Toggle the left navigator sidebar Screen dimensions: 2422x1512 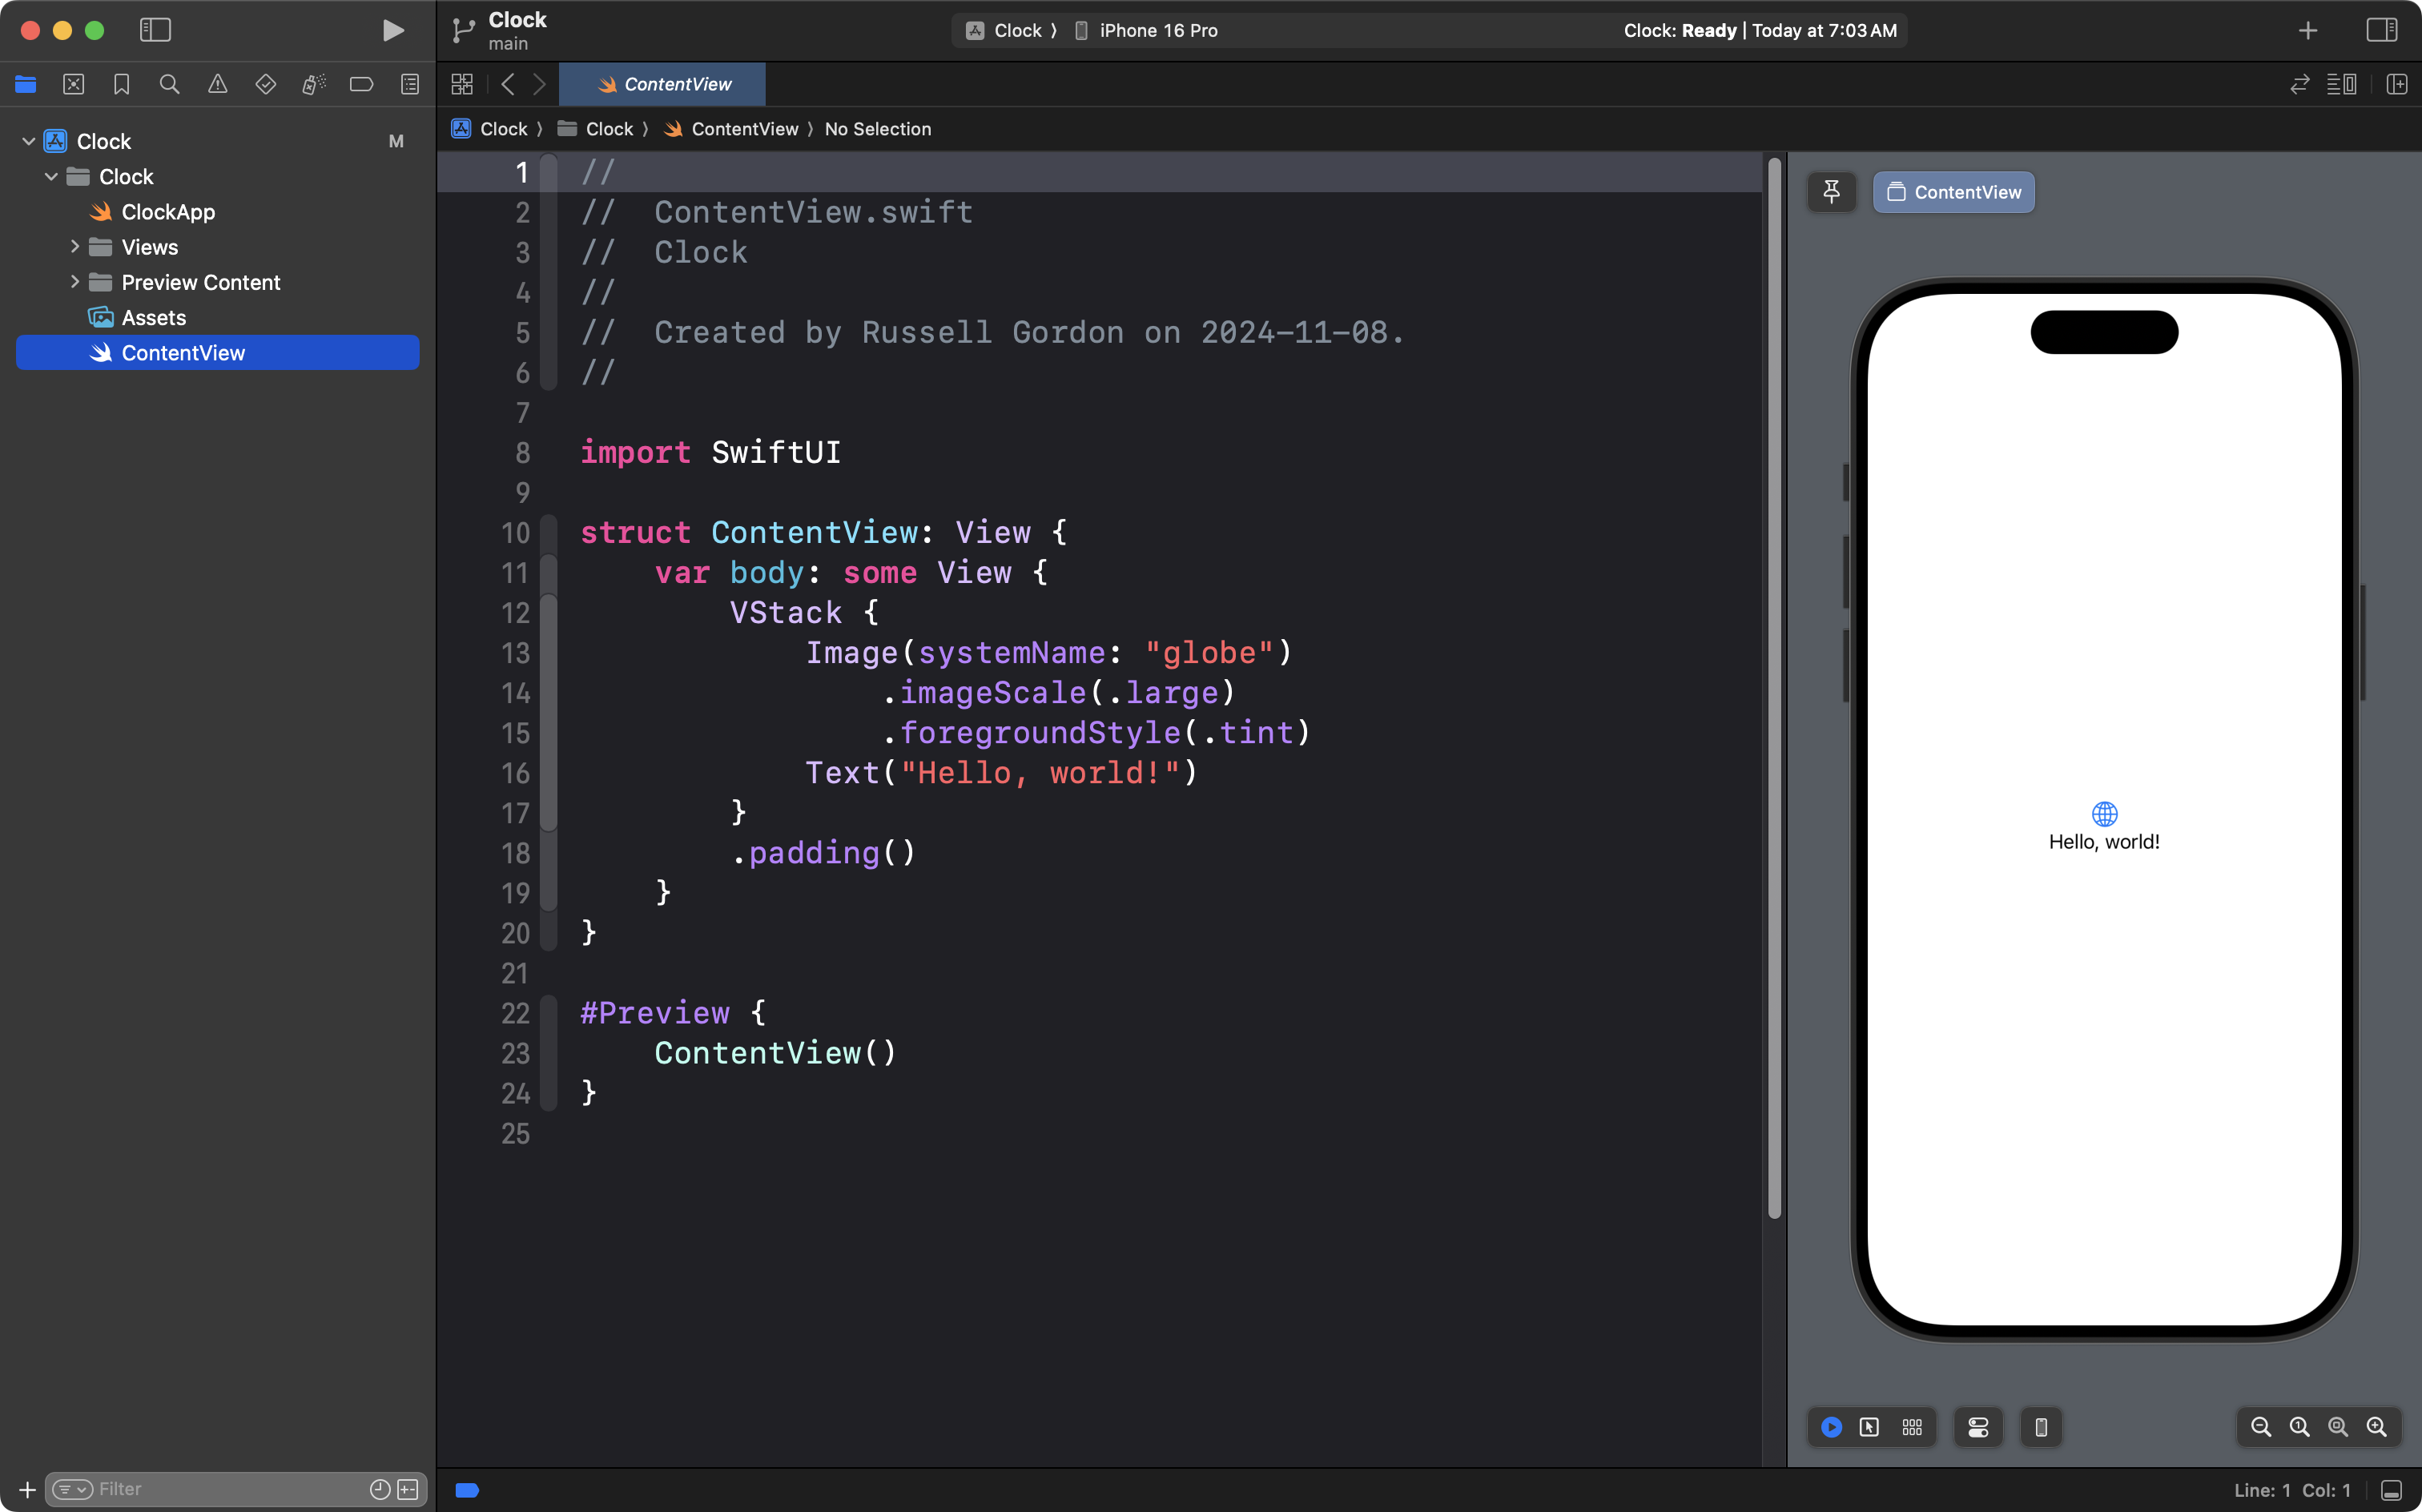155,30
